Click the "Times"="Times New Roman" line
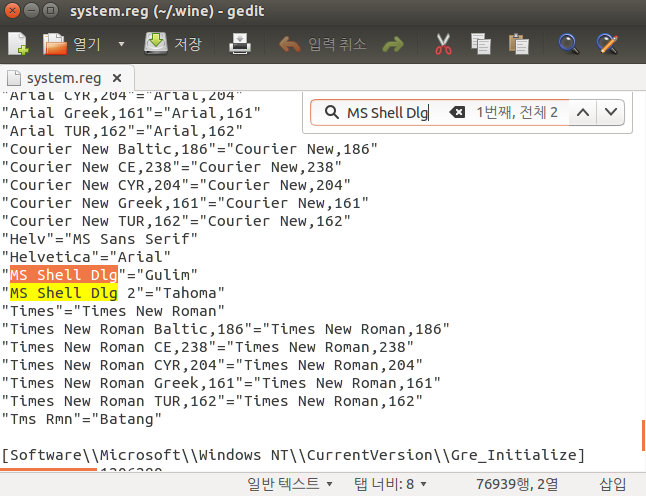 point(113,311)
